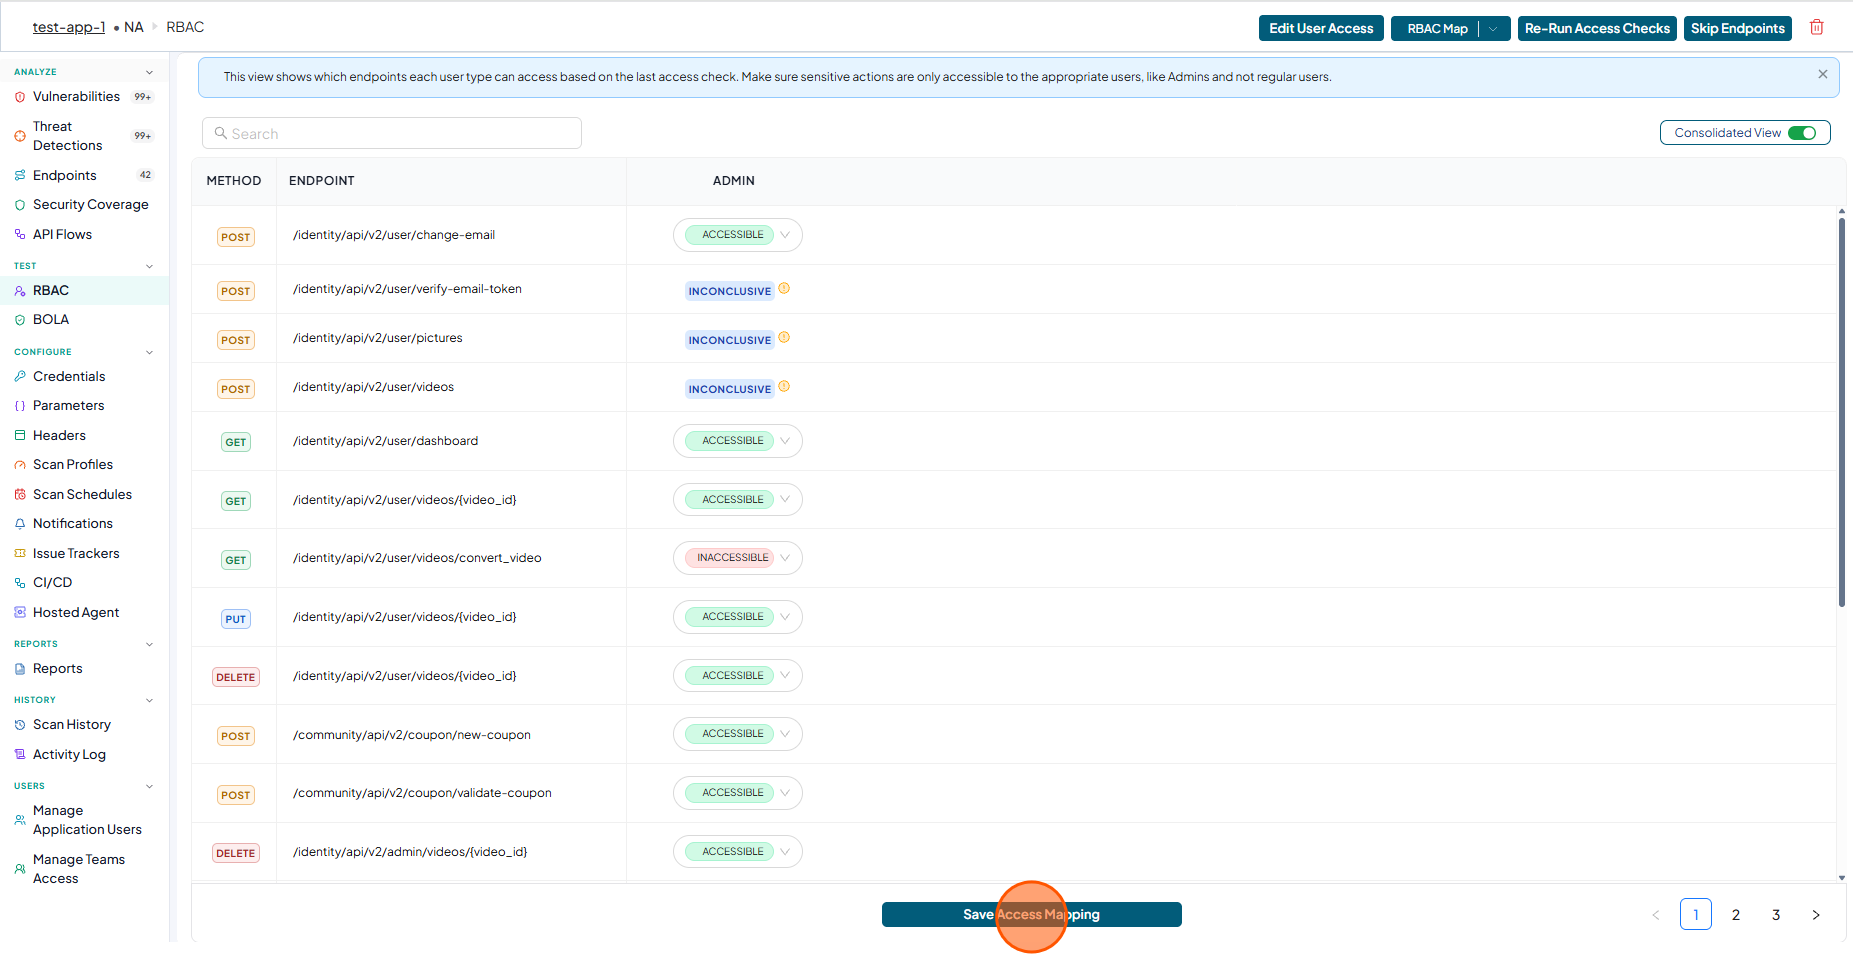
Task: Click info icon beside user/pictures Inconclusive
Action: click(784, 338)
